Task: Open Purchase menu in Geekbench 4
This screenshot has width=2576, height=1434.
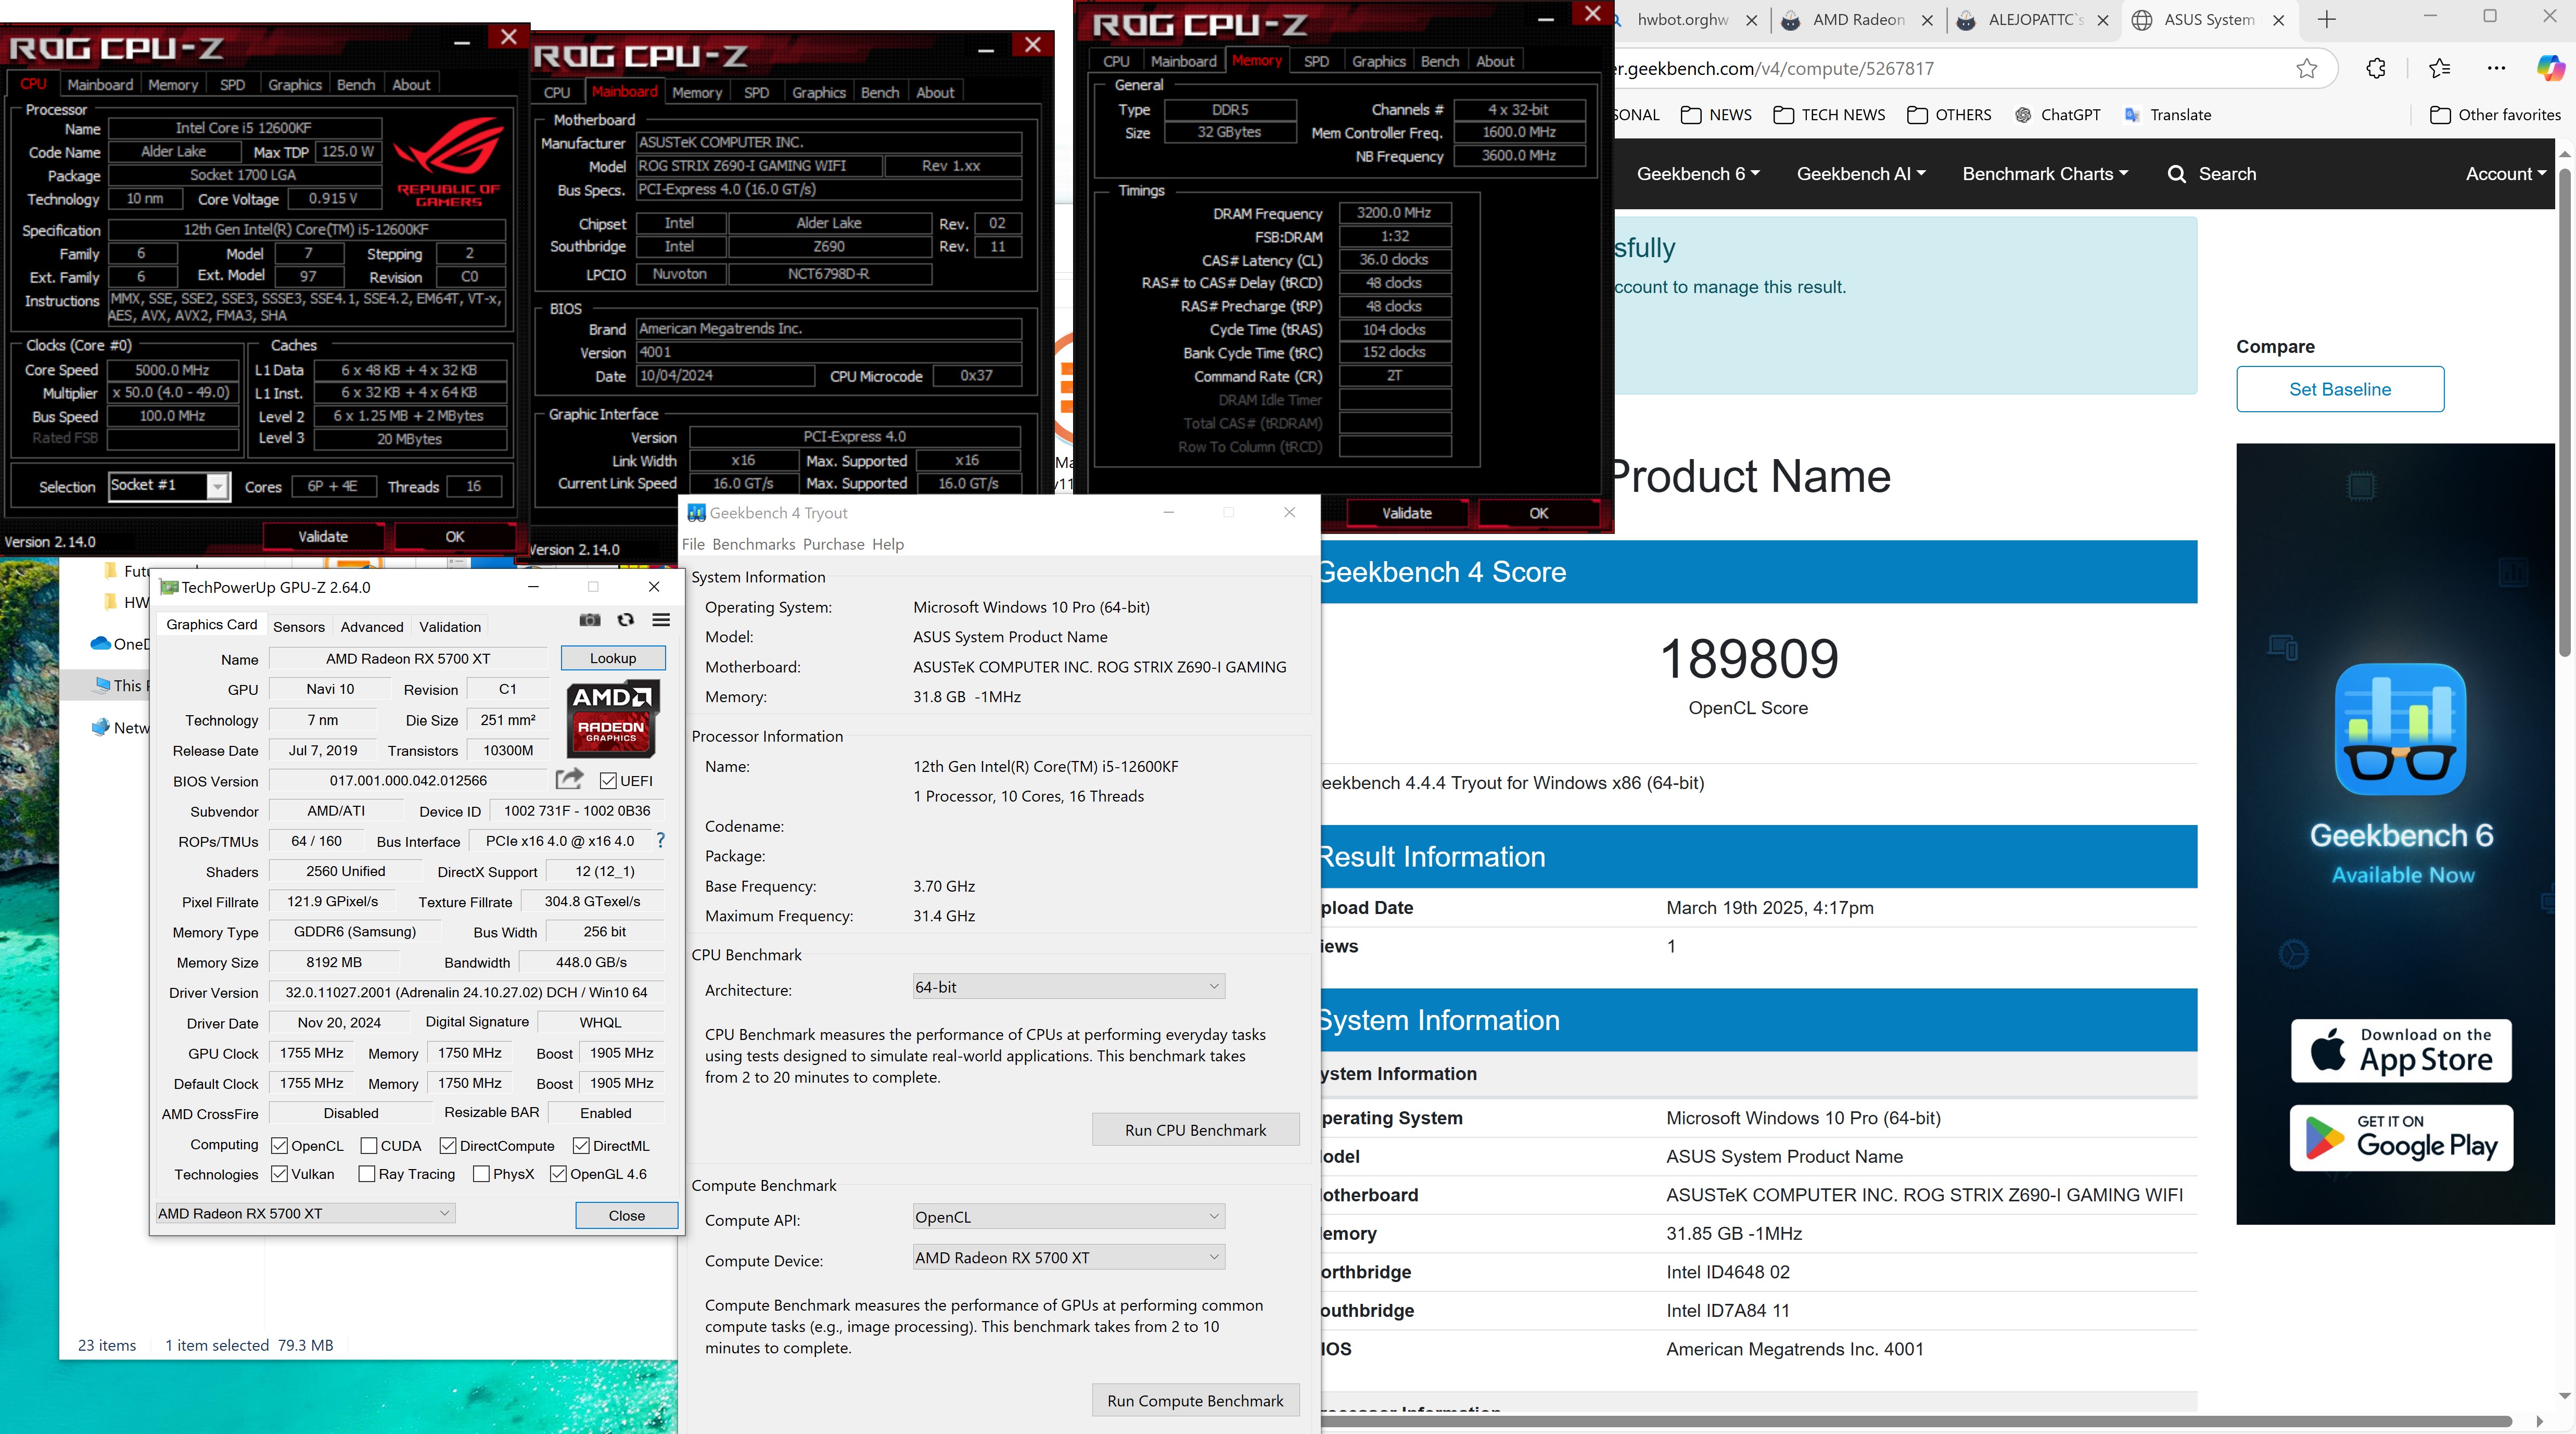Action: pyautogui.click(x=833, y=544)
